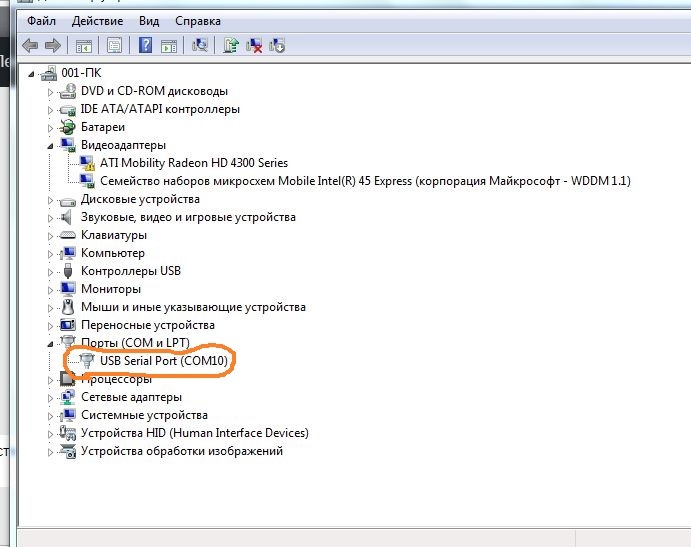Click the network adapters category icon

67,397
